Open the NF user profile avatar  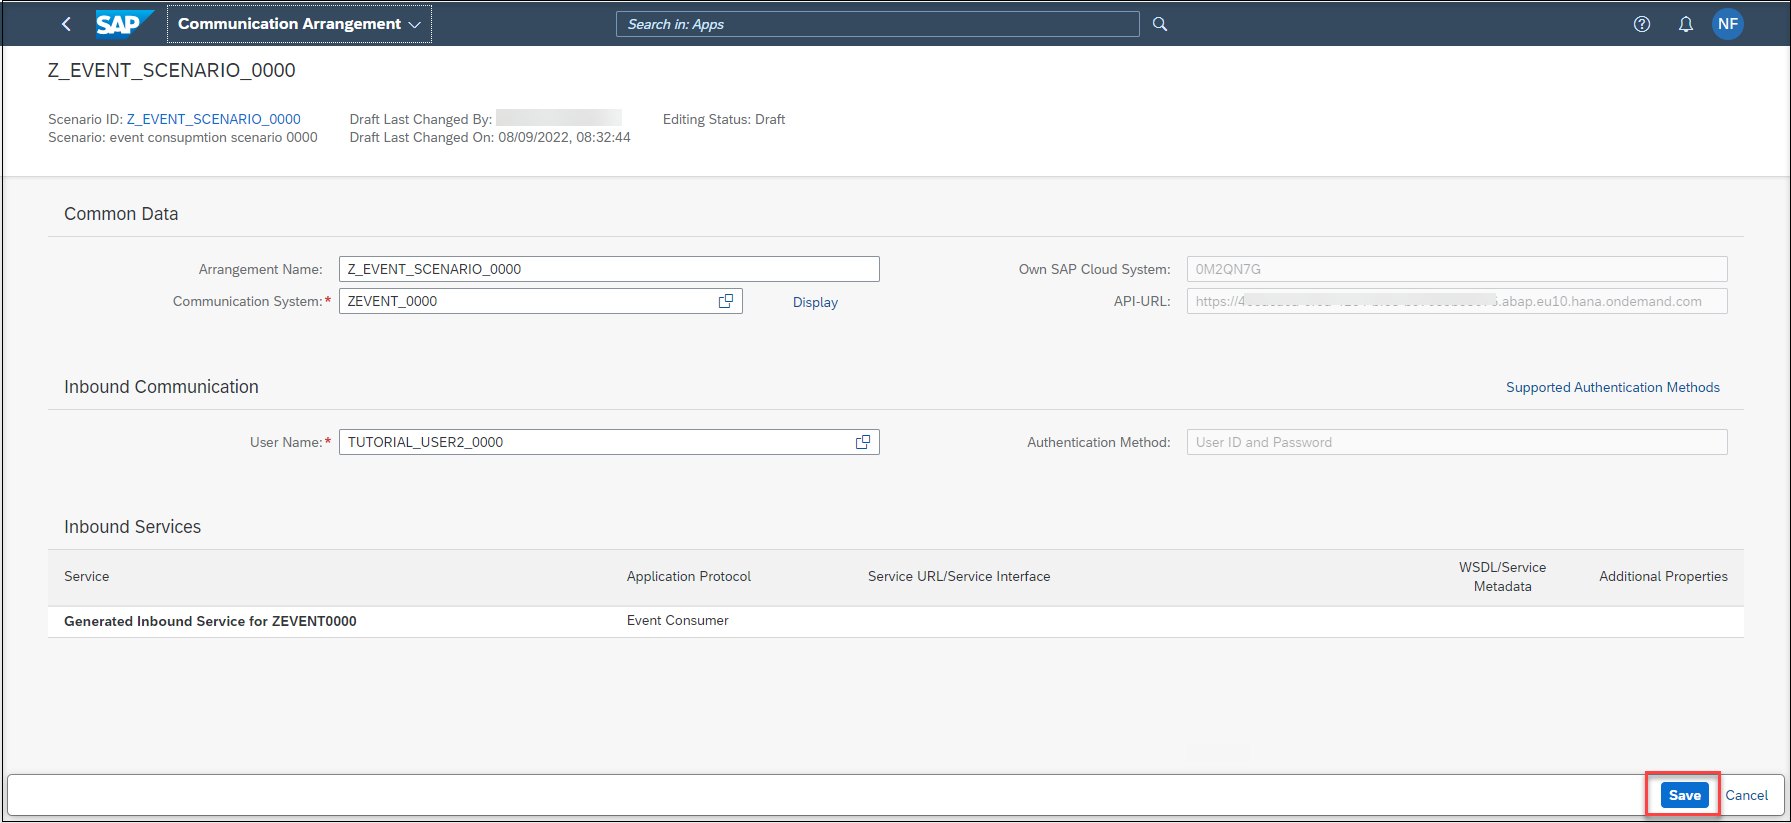(x=1728, y=24)
